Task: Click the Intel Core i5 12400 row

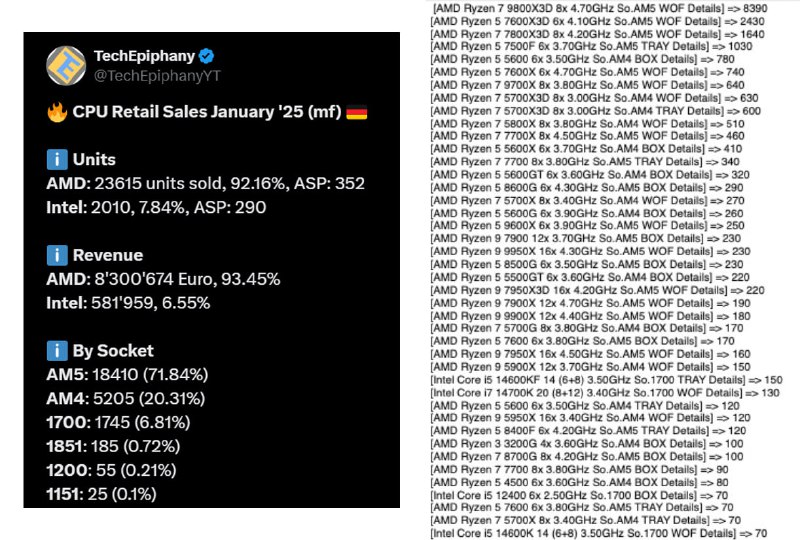Action: coord(579,495)
